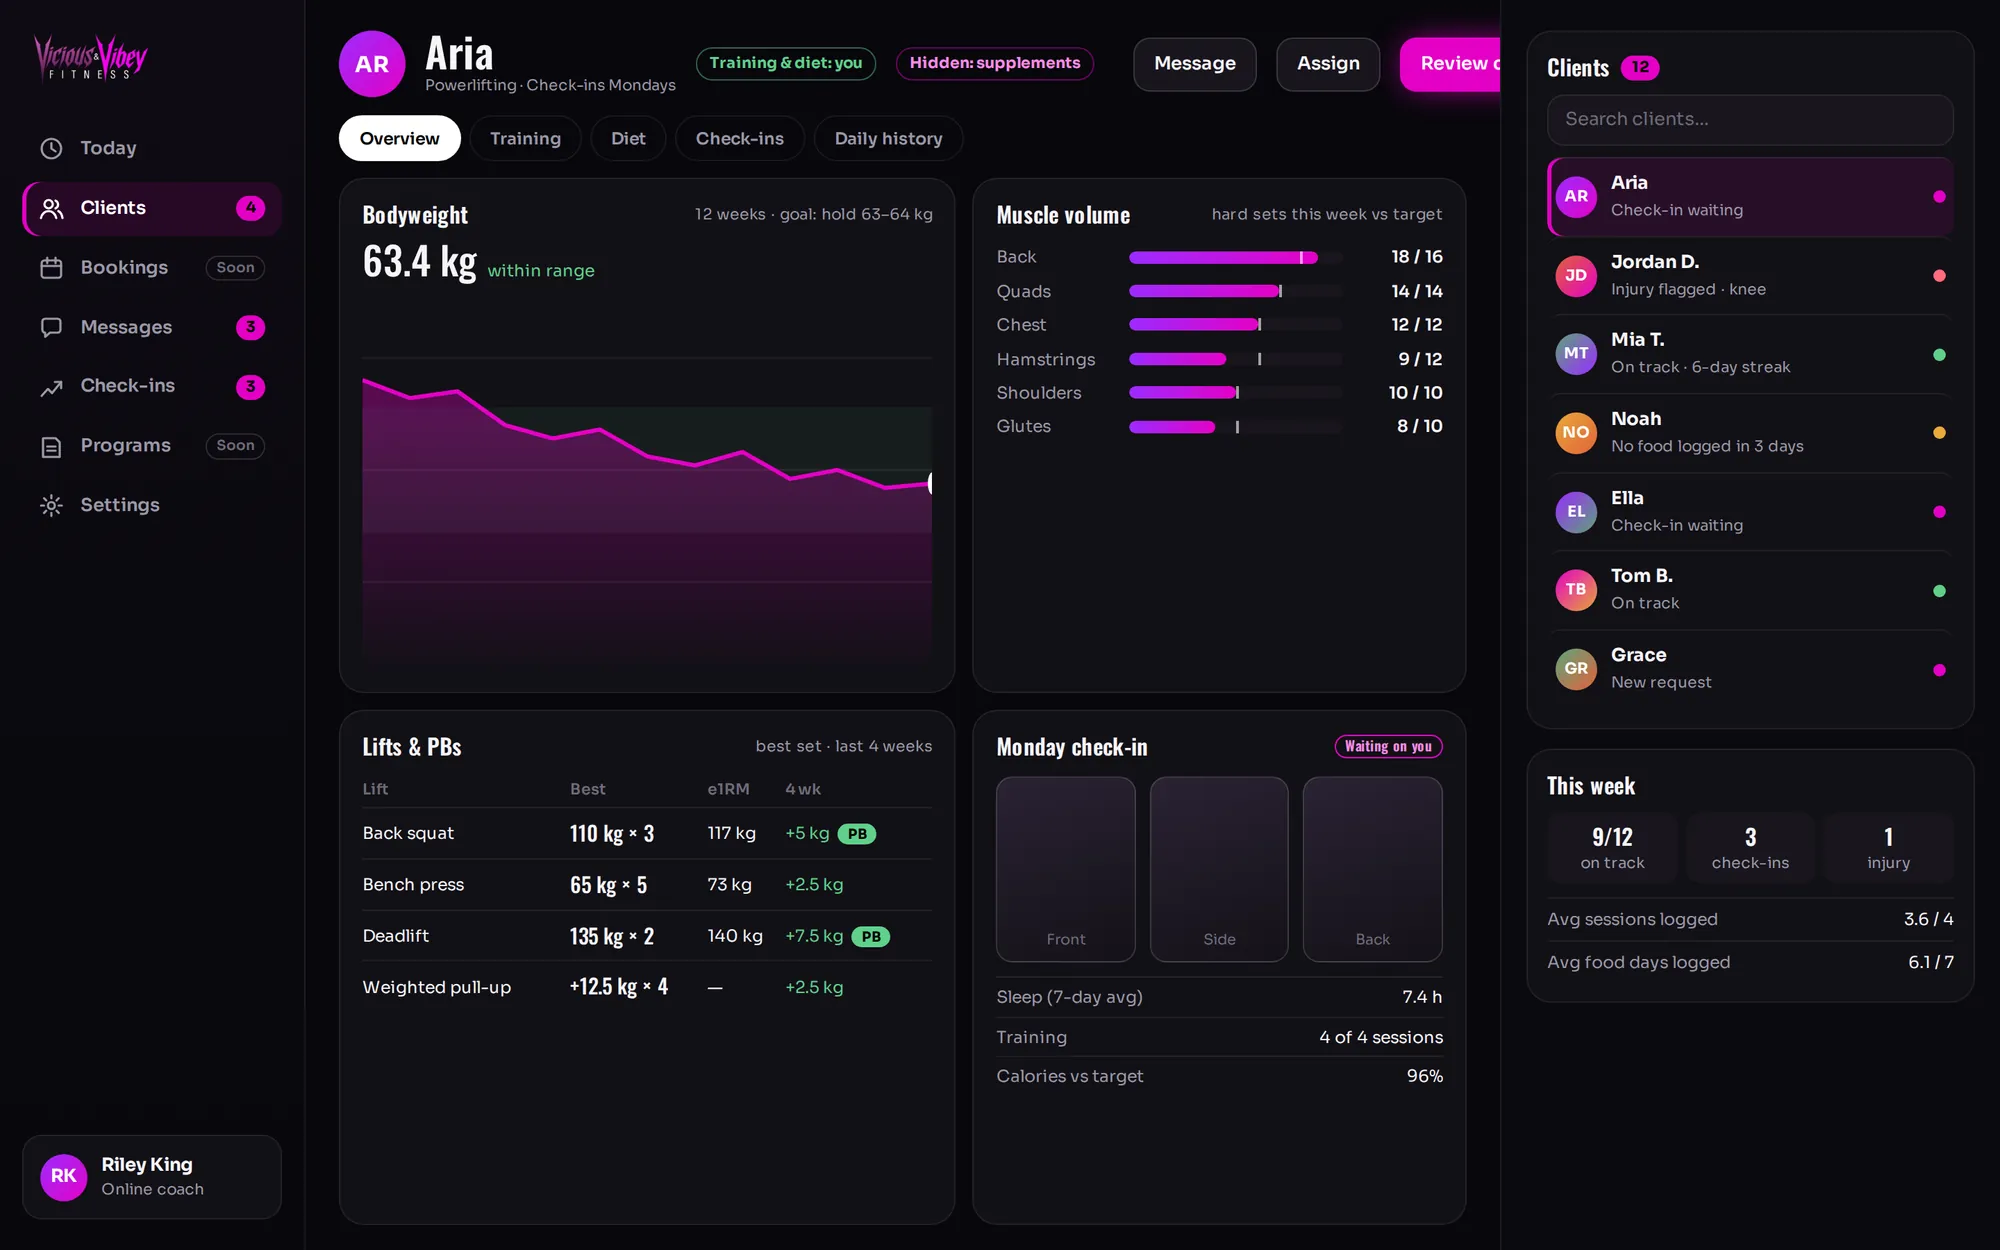2000x1250 pixels.
Task: Open the Diet tab
Action: [x=628, y=138]
